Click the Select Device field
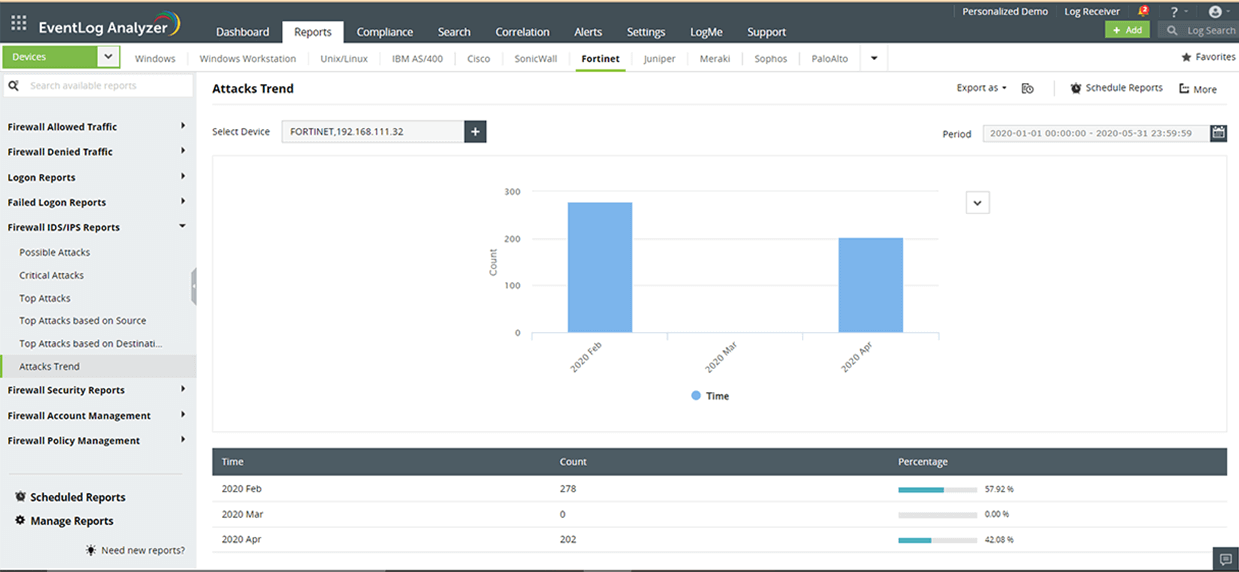Image resolution: width=1239 pixels, height=572 pixels. coord(373,131)
